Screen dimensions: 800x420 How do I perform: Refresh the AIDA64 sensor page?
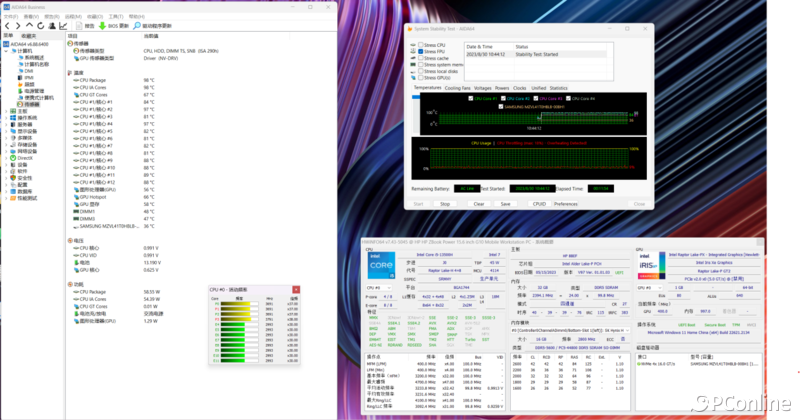pos(40,26)
